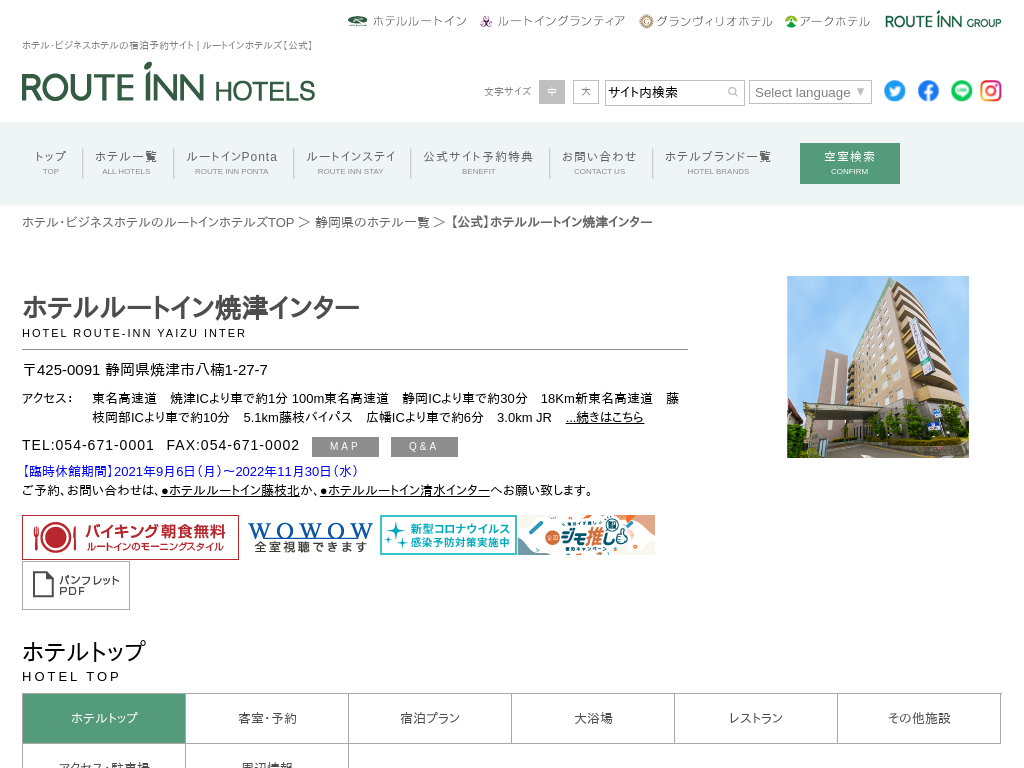The image size is (1024, 768).
Task: Select the 大浴場 tab
Action: (593, 718)
